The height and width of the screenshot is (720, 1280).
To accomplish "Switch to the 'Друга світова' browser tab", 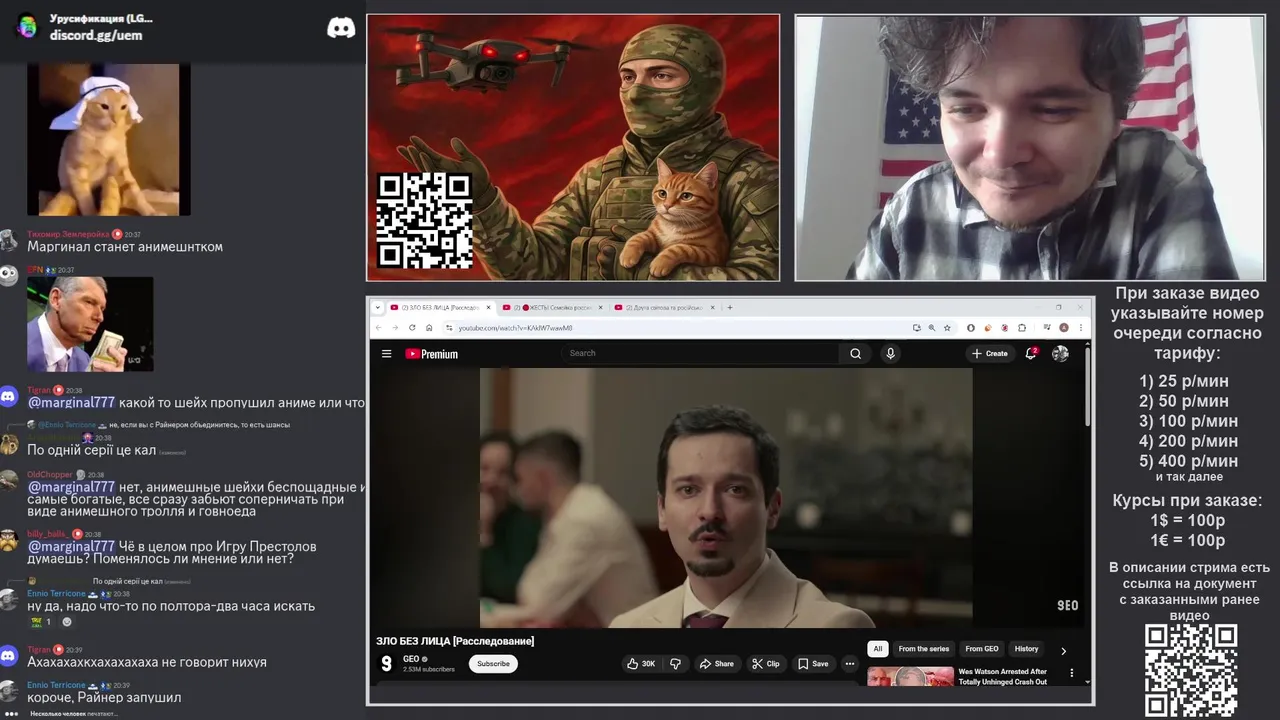I will pyautogui.click(x=665, y=307).
